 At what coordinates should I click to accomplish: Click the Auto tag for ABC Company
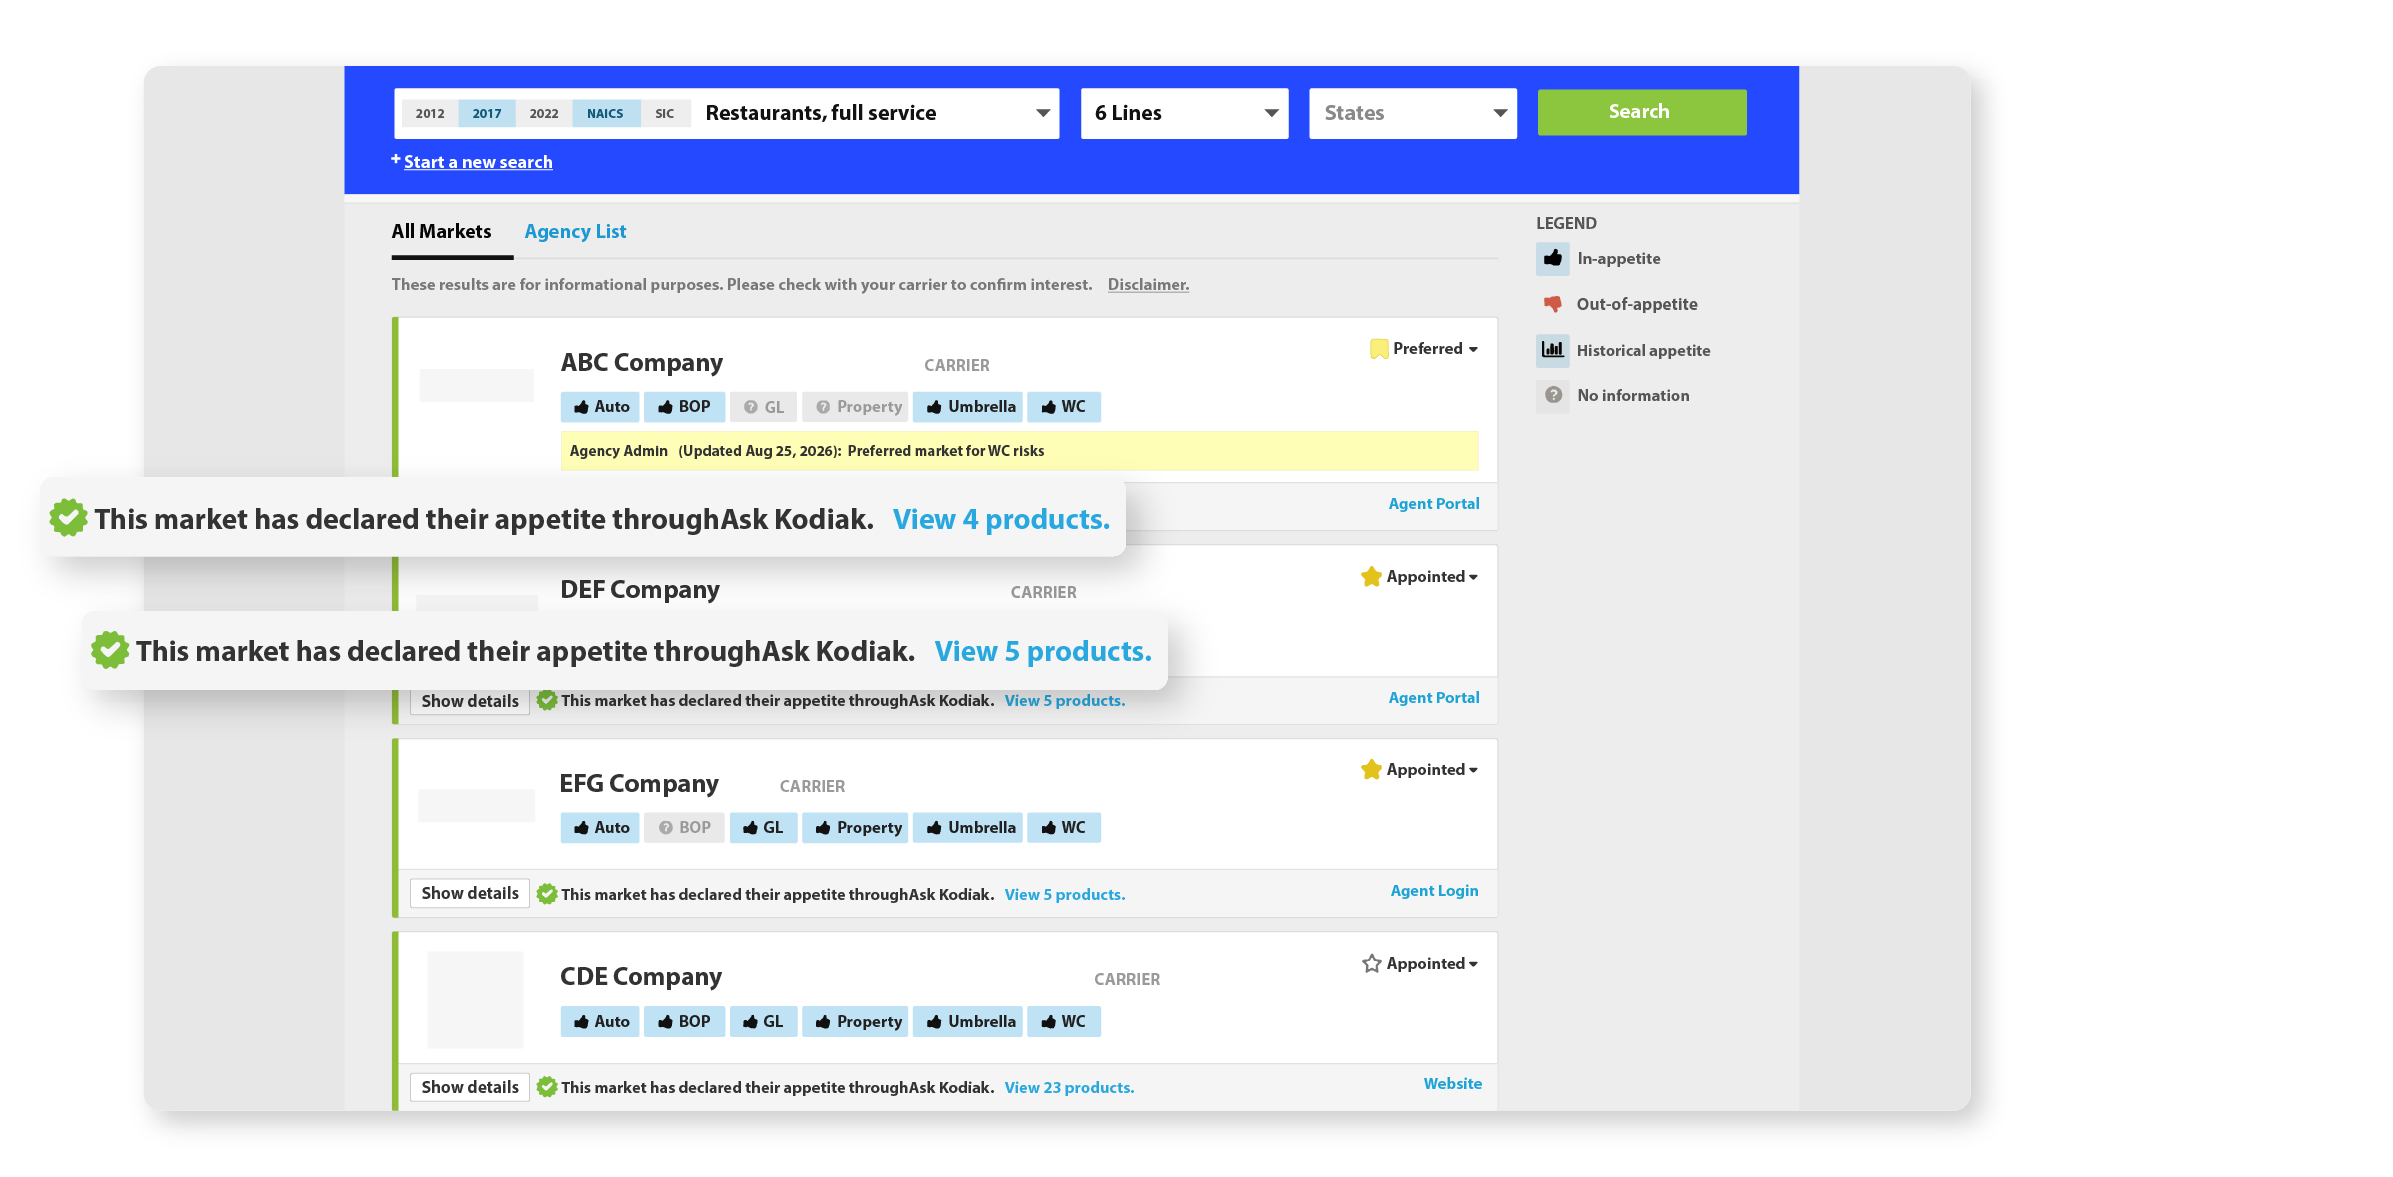600,407
